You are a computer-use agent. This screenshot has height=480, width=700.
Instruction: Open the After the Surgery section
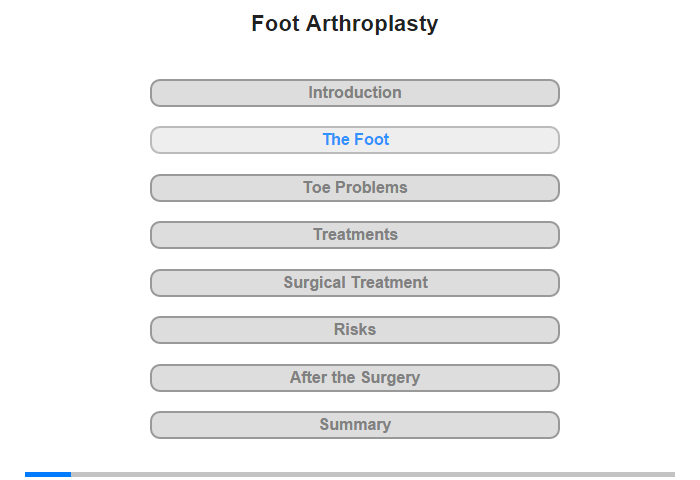[354, 378]
